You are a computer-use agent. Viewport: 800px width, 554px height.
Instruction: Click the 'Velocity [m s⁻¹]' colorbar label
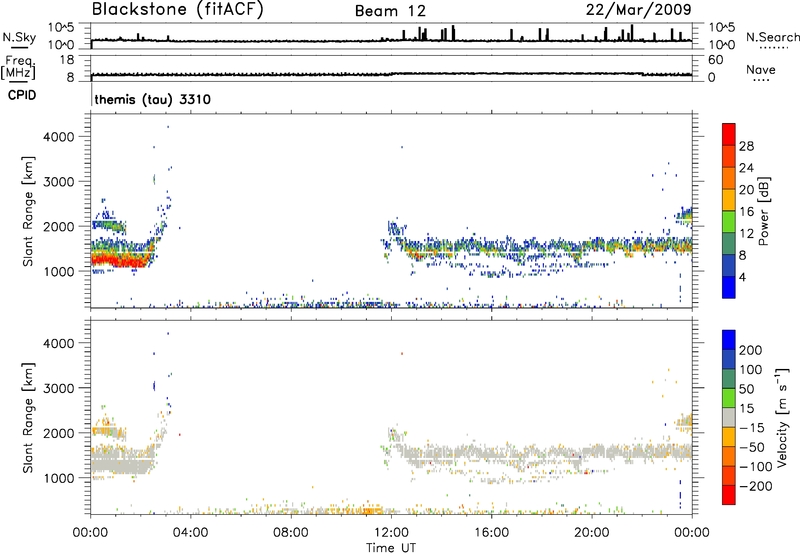click(x=782, y=417)
